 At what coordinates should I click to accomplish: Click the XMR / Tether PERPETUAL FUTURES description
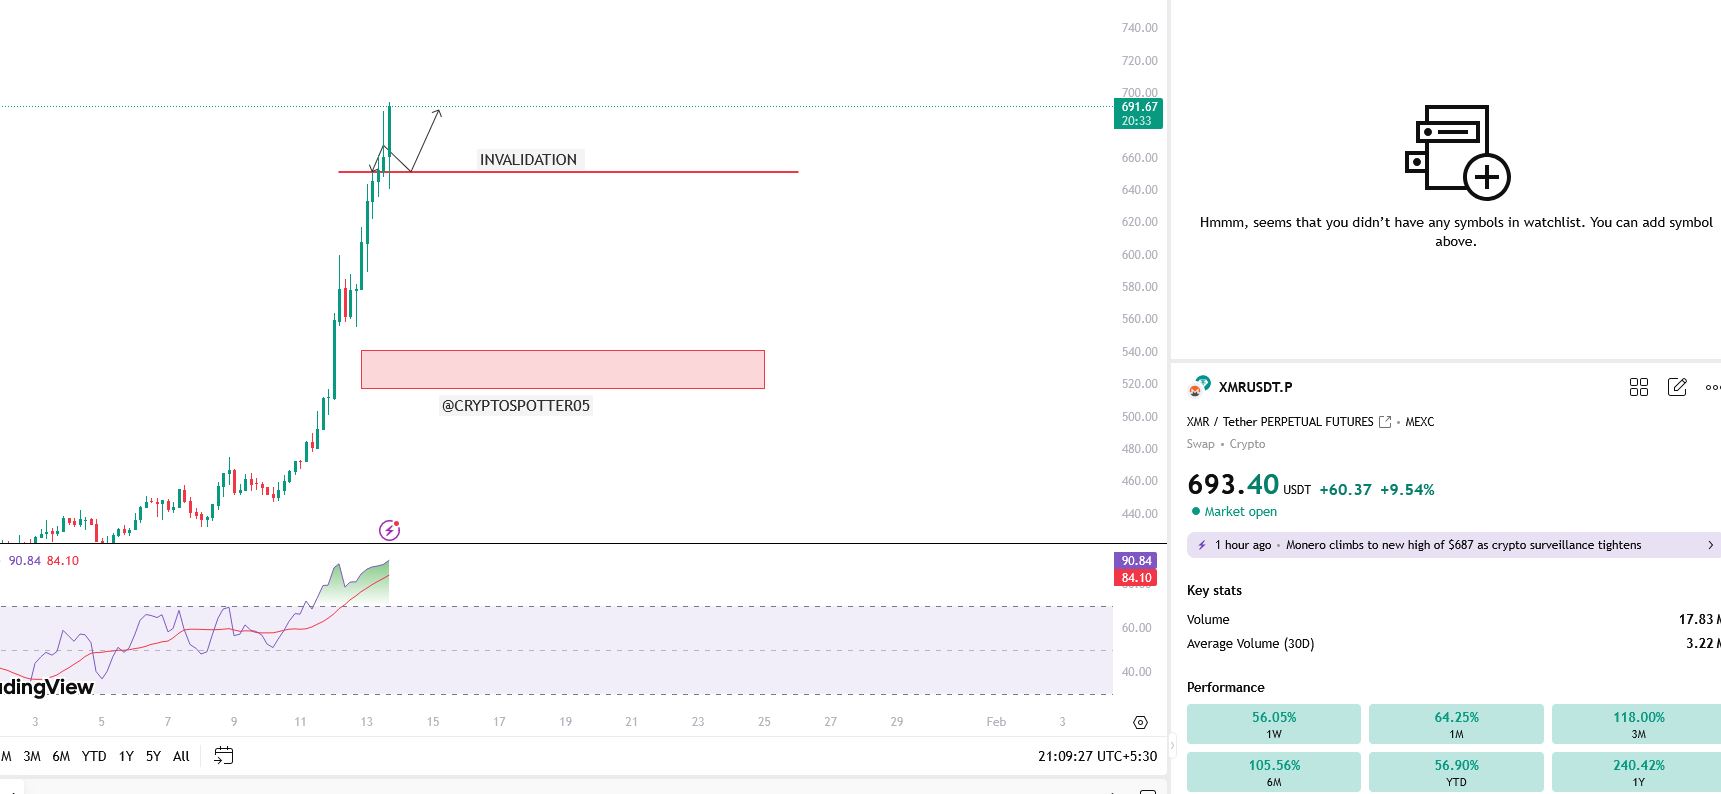pos(1280,422)
